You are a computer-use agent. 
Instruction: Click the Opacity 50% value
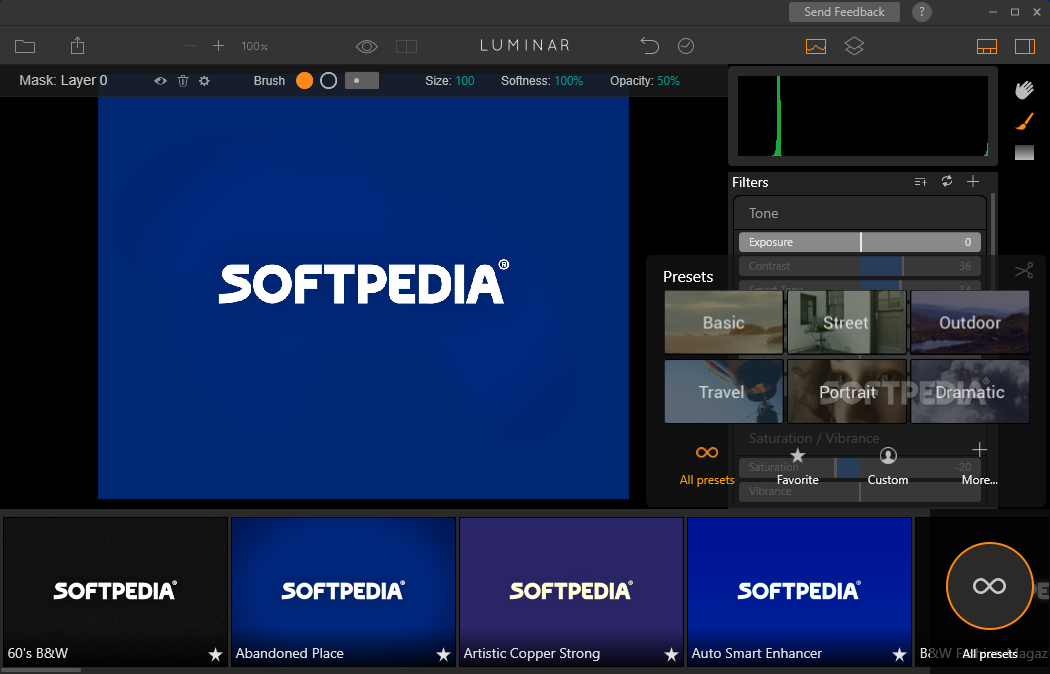[668, 81]
